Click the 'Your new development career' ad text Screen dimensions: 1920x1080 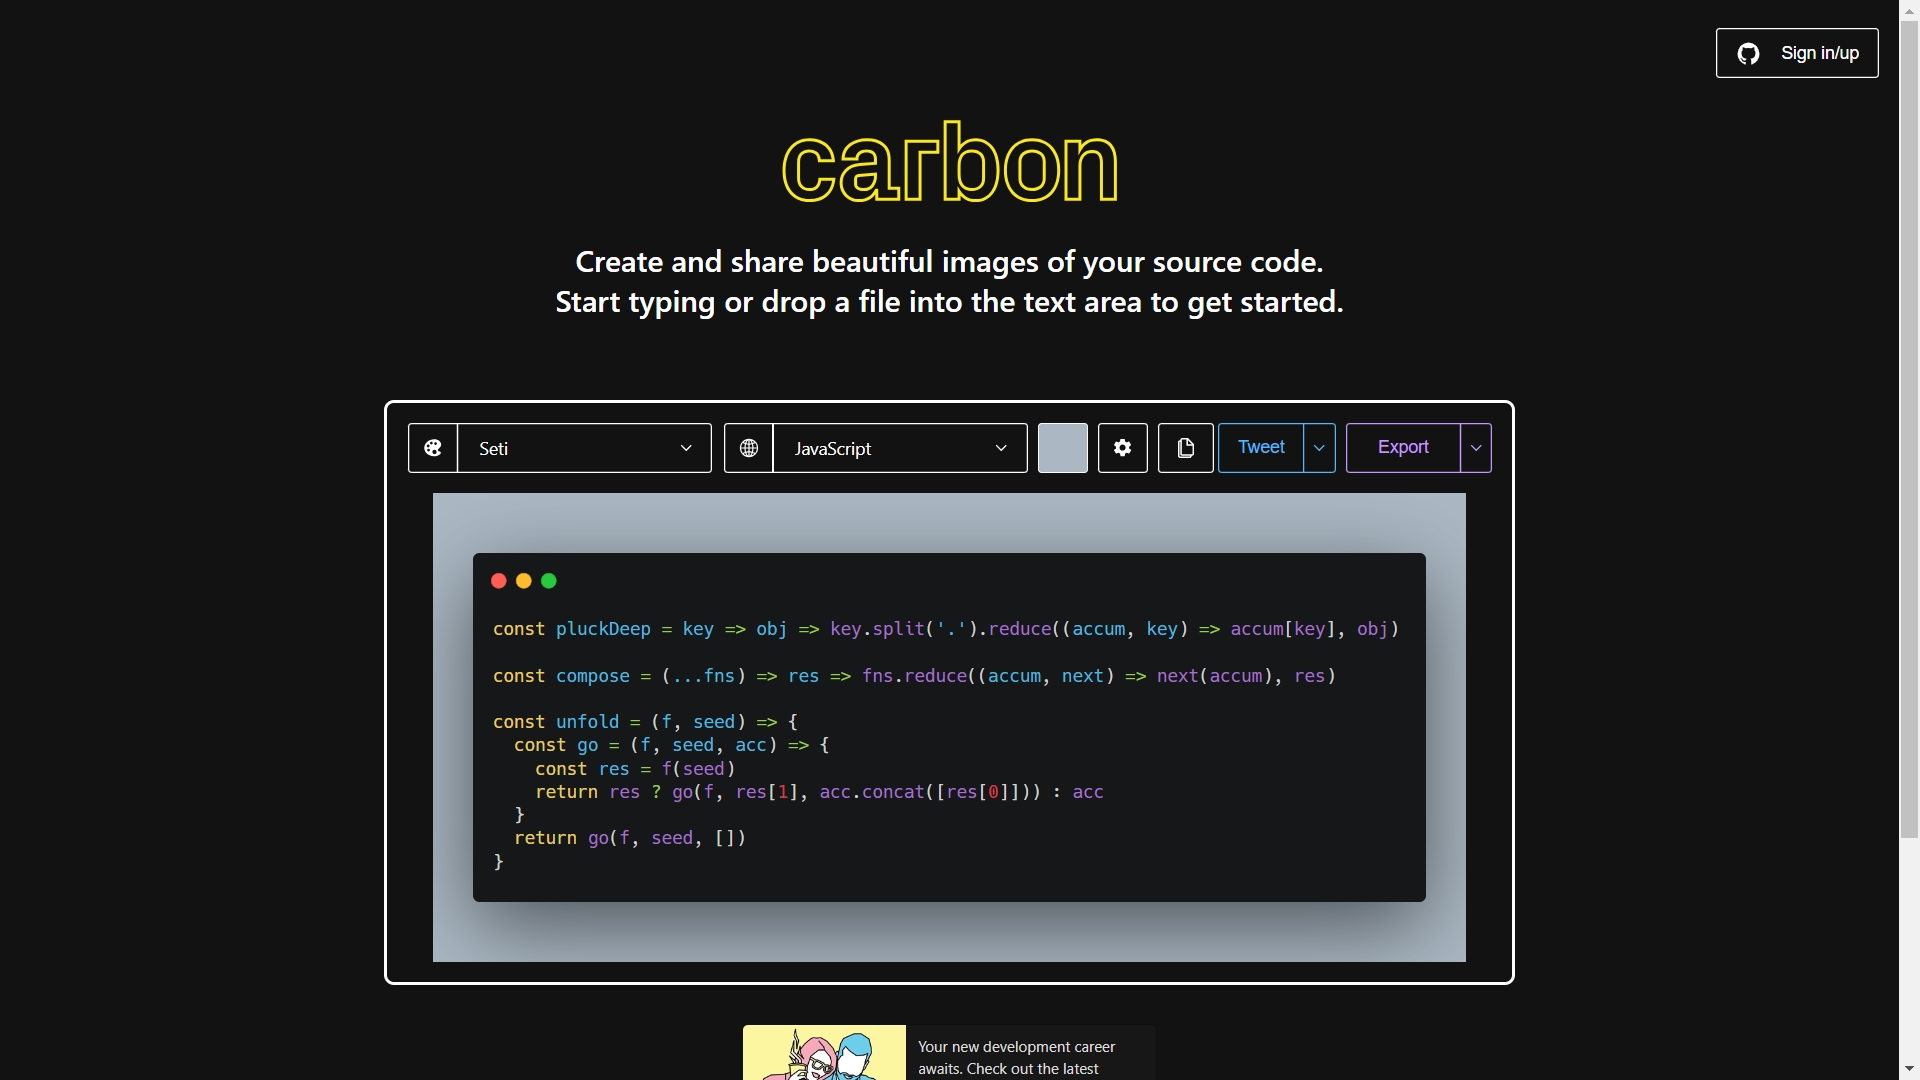[x=1017, y=1057]
